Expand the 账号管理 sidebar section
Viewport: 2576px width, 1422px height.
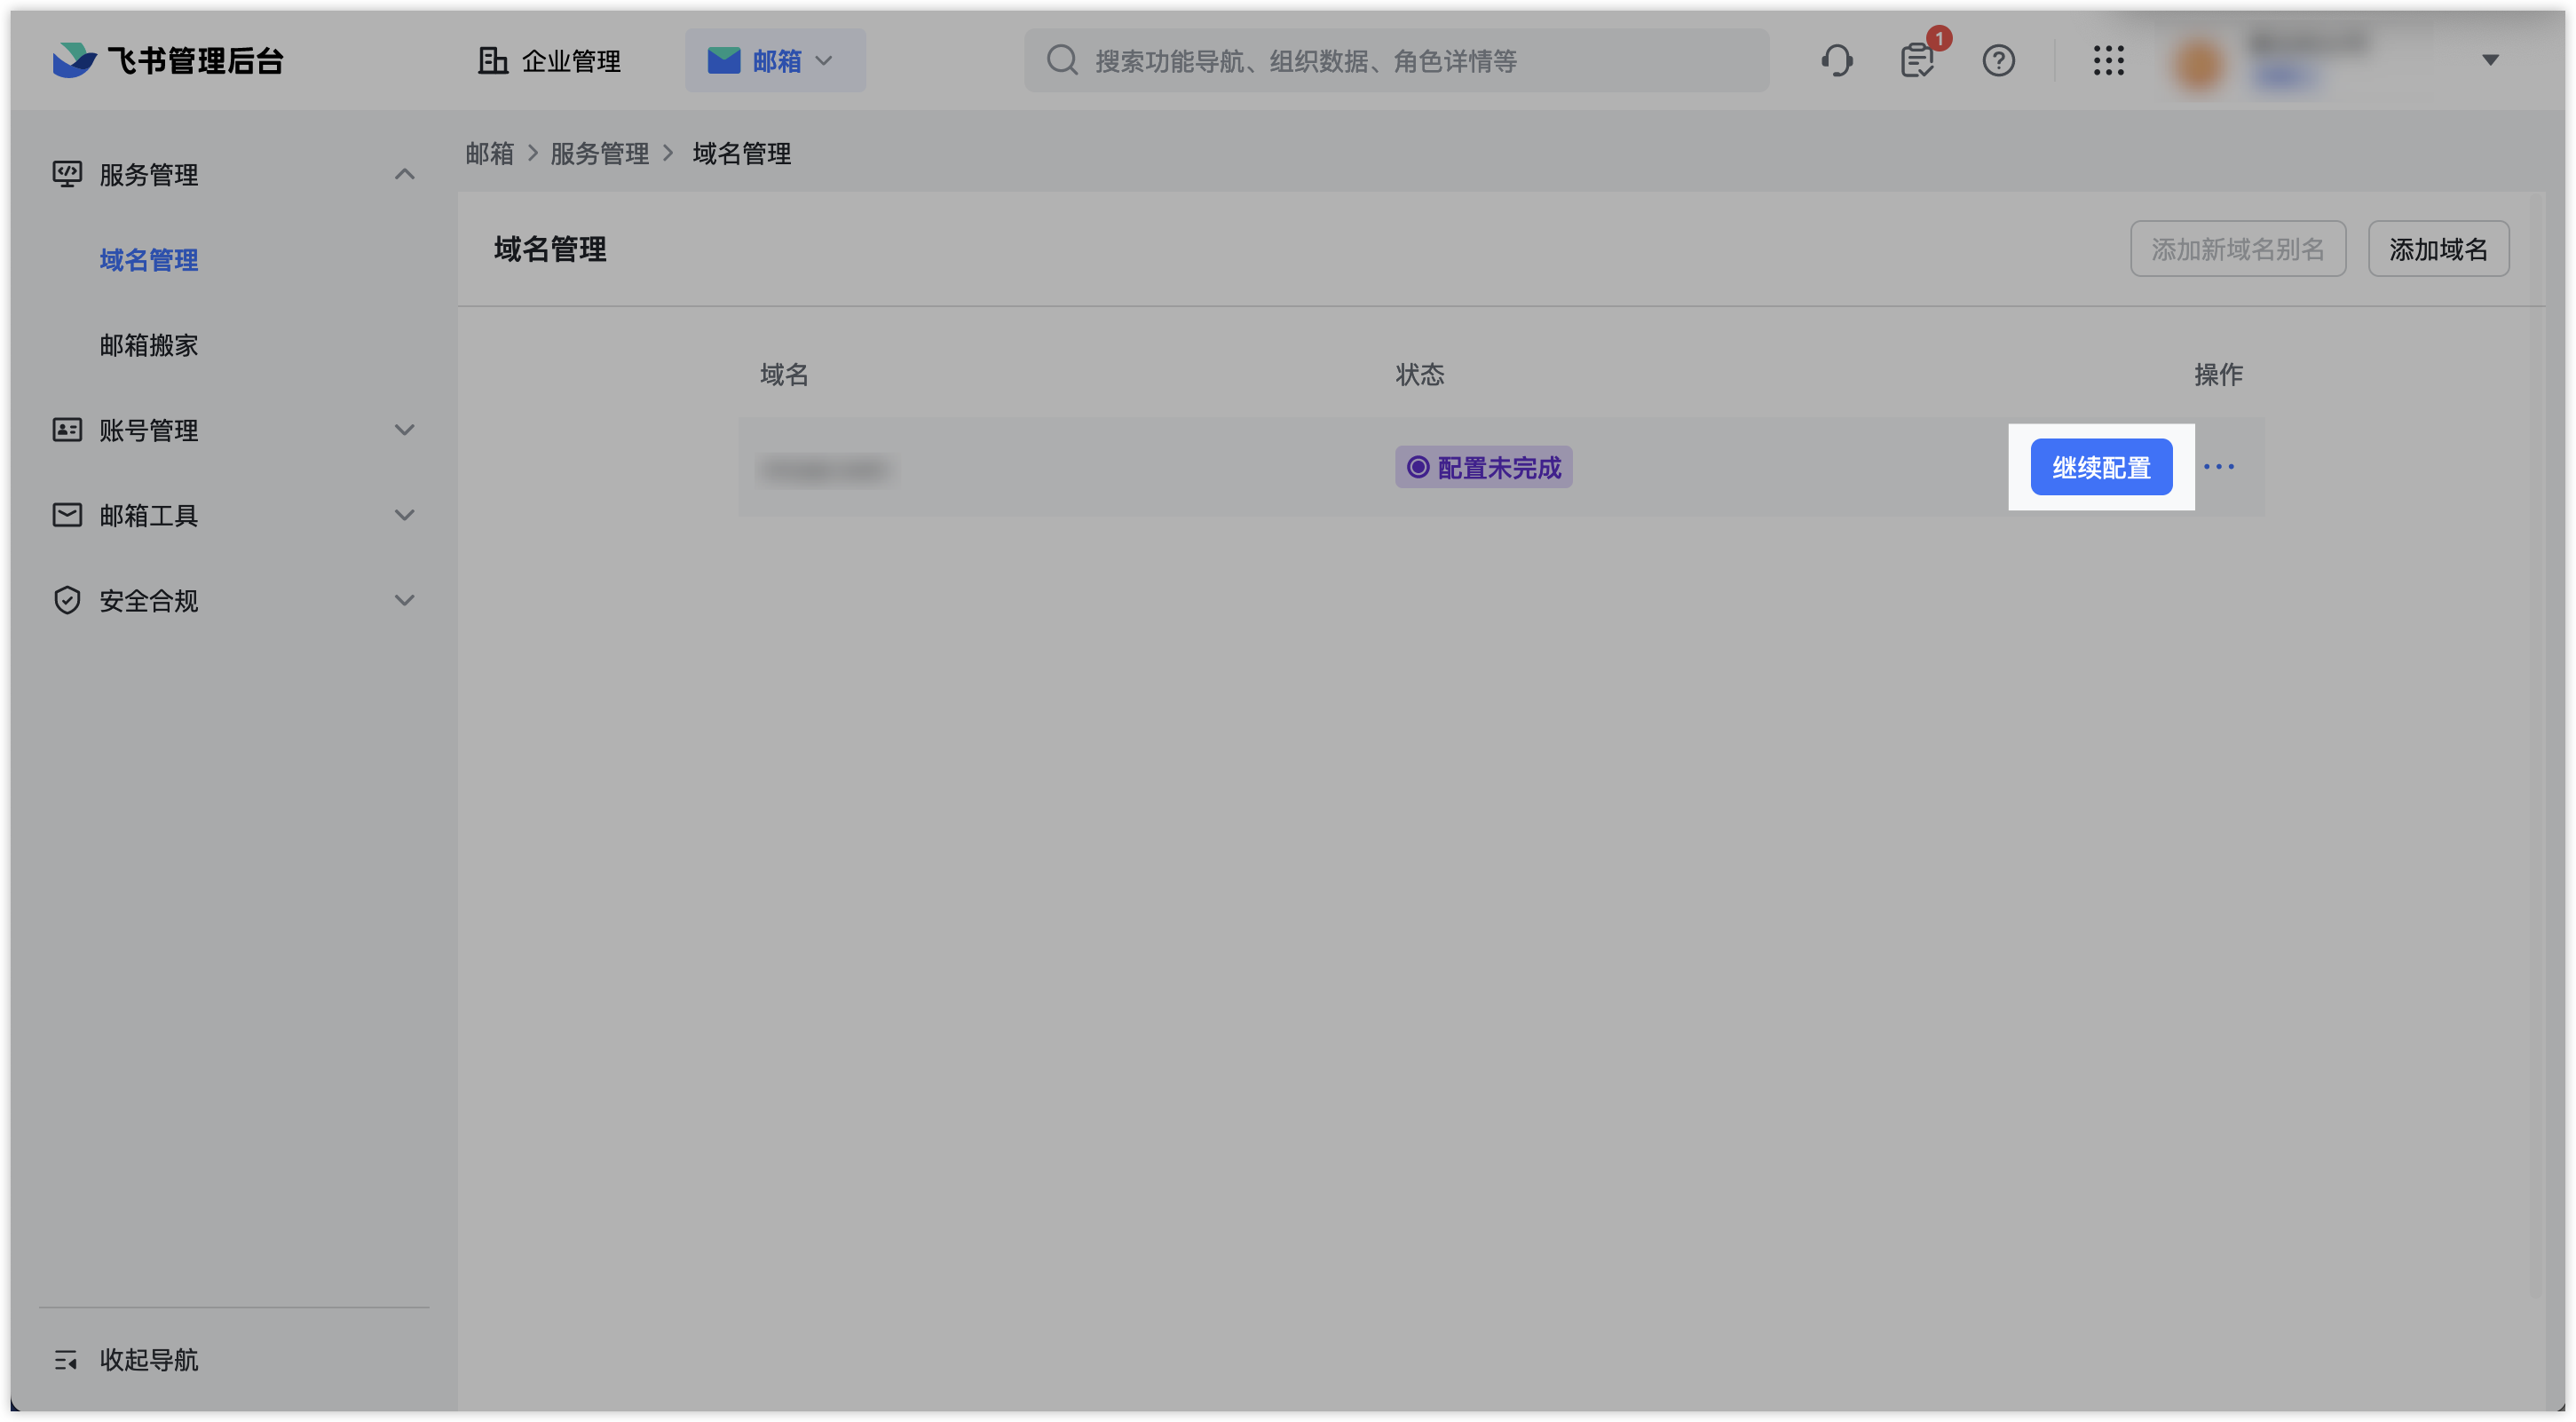pos(404,430)
